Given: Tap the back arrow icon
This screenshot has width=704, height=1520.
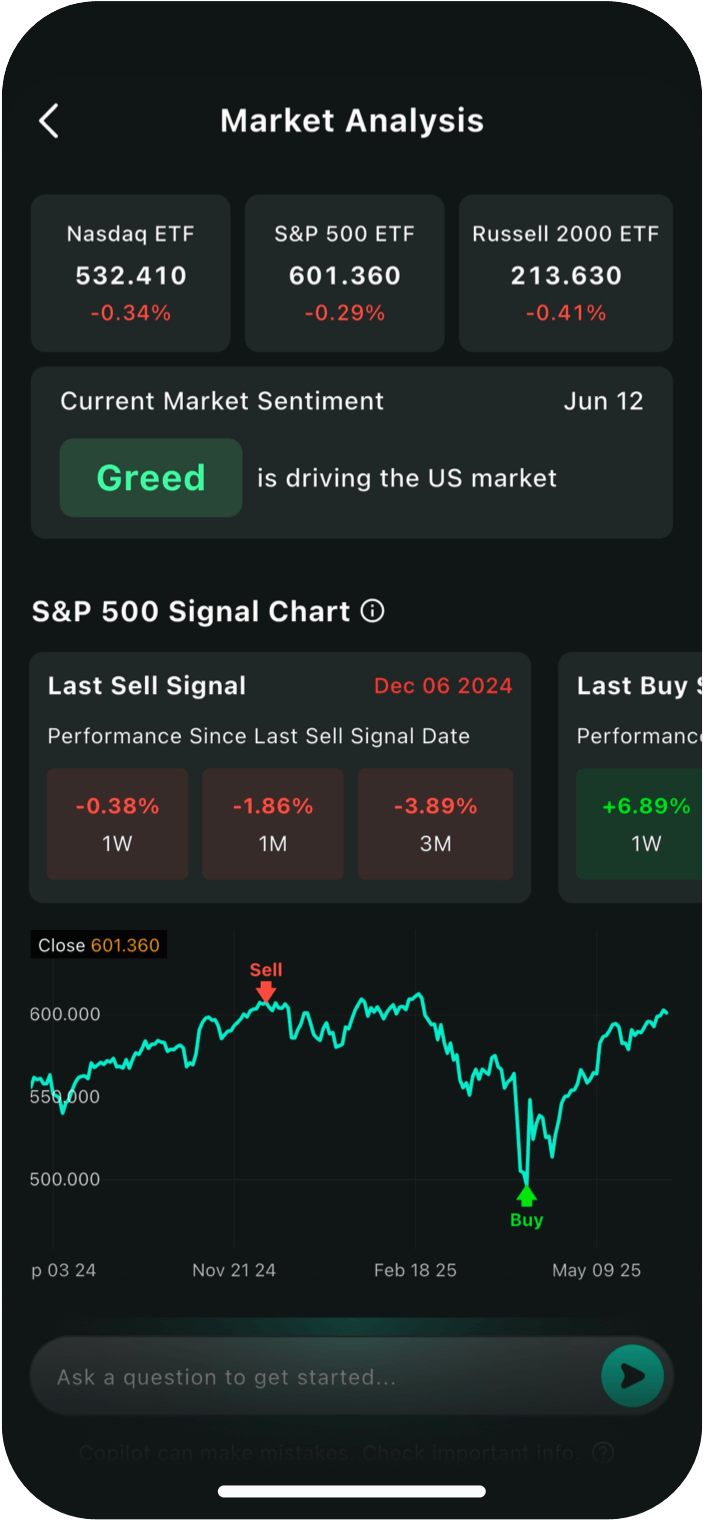Looking at the screenshot, I should coord(48,121).
